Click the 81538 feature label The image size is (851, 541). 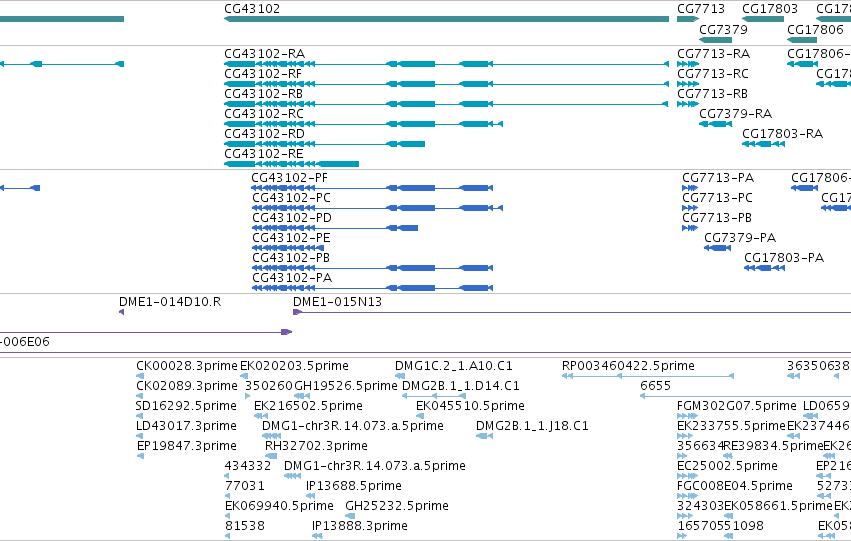pos(245,526)
